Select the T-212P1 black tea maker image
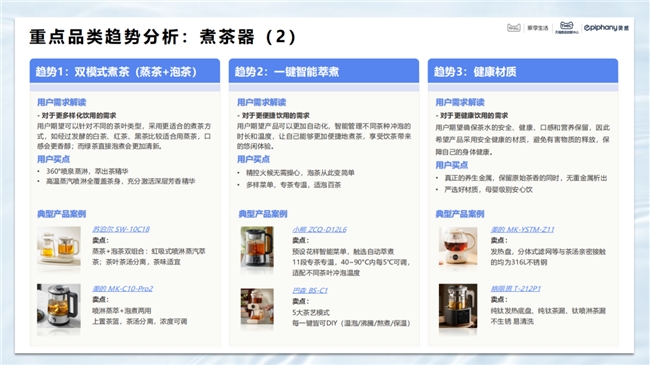The height and width of the screenshot is (365, 650). pyautogui.click(x=458, y=307)
